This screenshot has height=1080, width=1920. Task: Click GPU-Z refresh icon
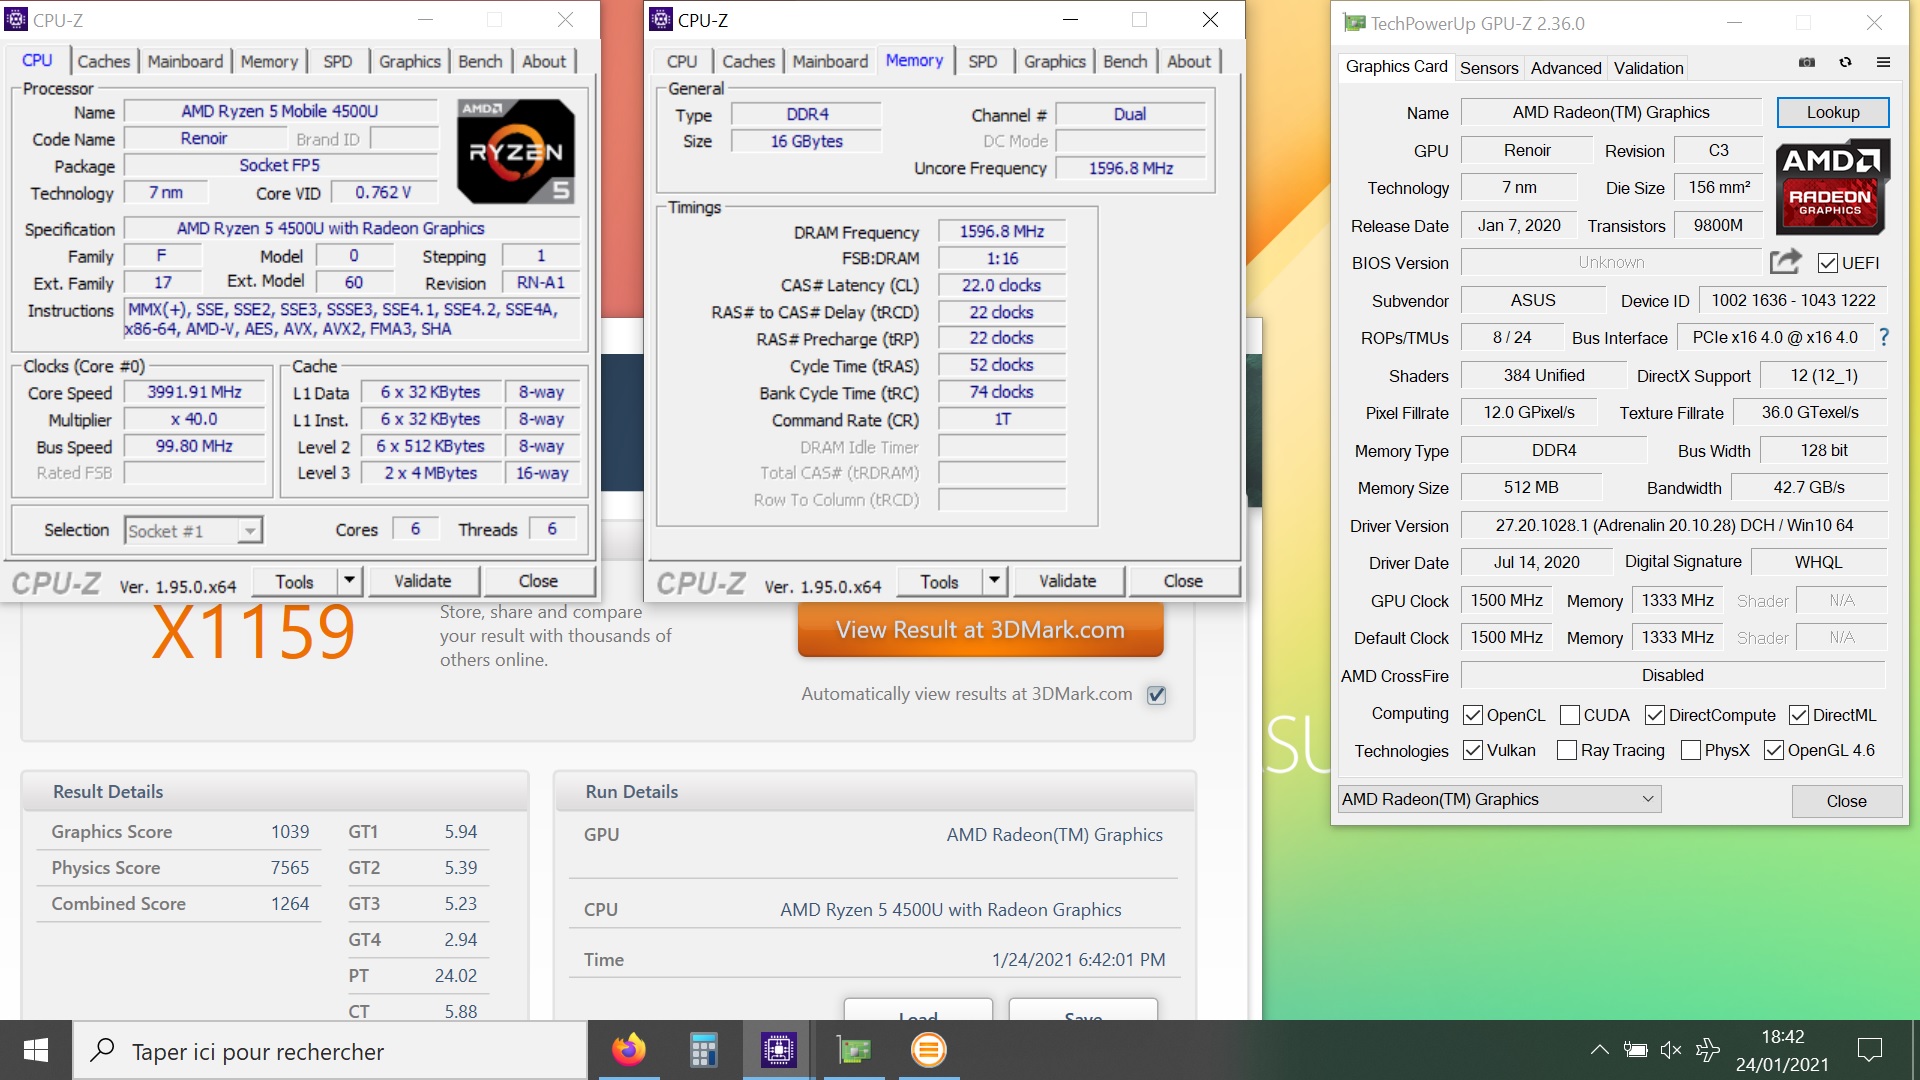coord(1845,62)
